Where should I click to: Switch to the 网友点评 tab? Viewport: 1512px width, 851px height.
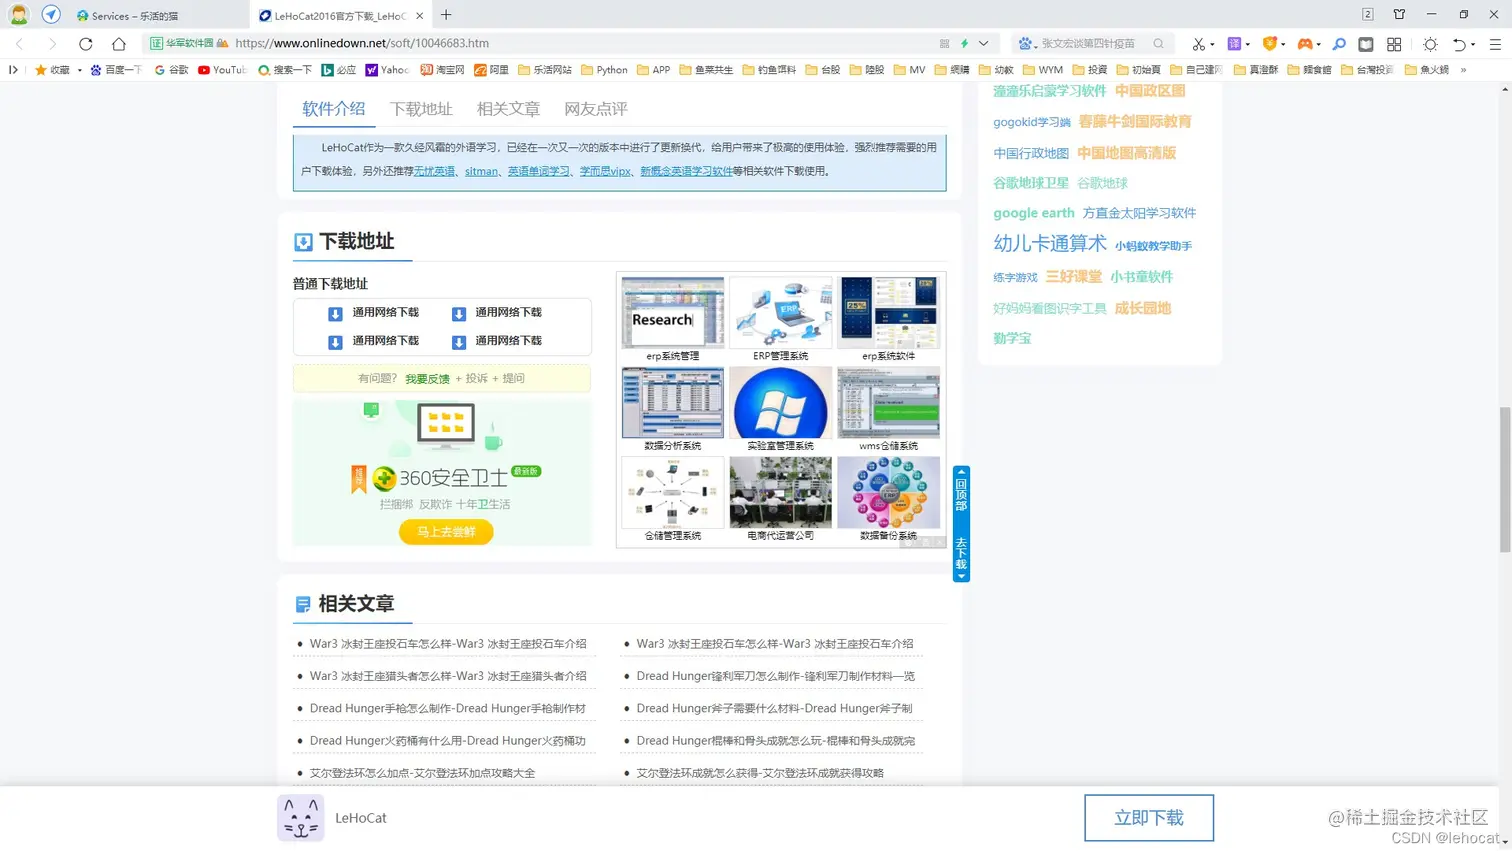tap(594, 109)
